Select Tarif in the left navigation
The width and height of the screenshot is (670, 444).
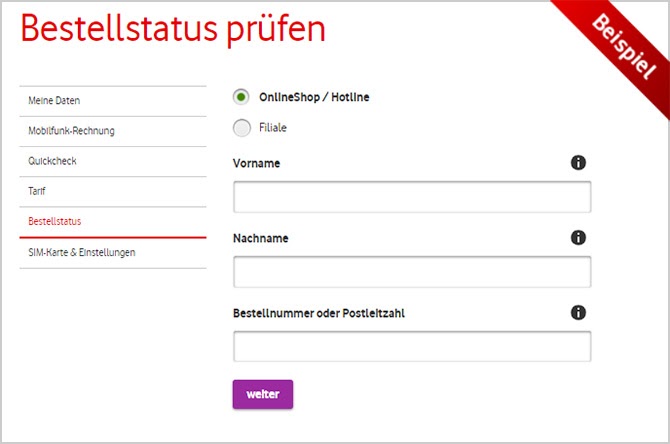point(113,191)
